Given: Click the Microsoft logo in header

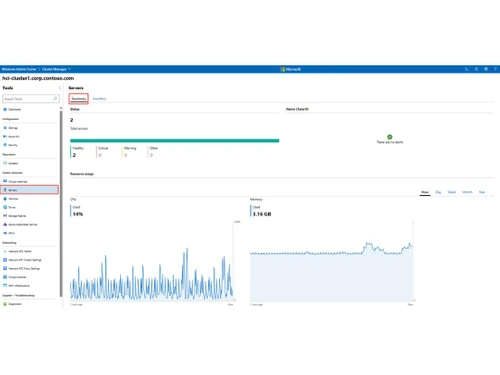Looking at the screenshot, I should click(x=291, y=69).
